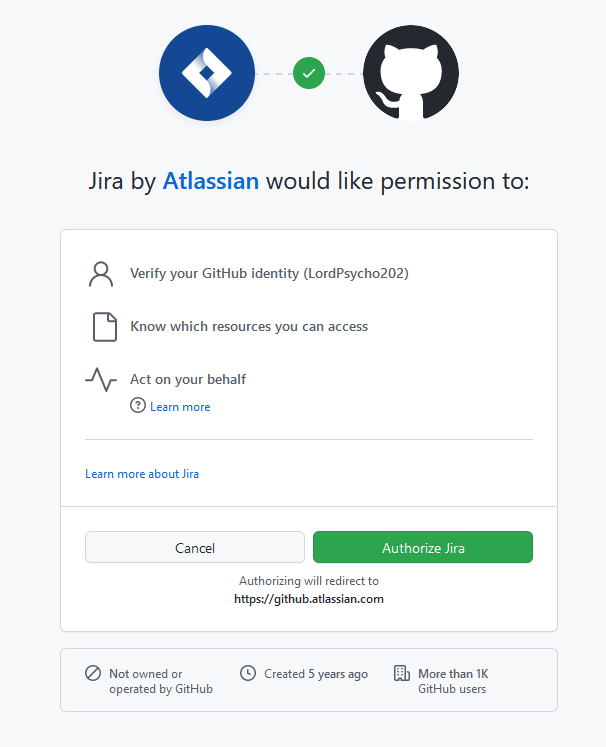Click the clock created-date icon
Image resolution: width=606 pixels, height=747 pixels.
(248, 674)
